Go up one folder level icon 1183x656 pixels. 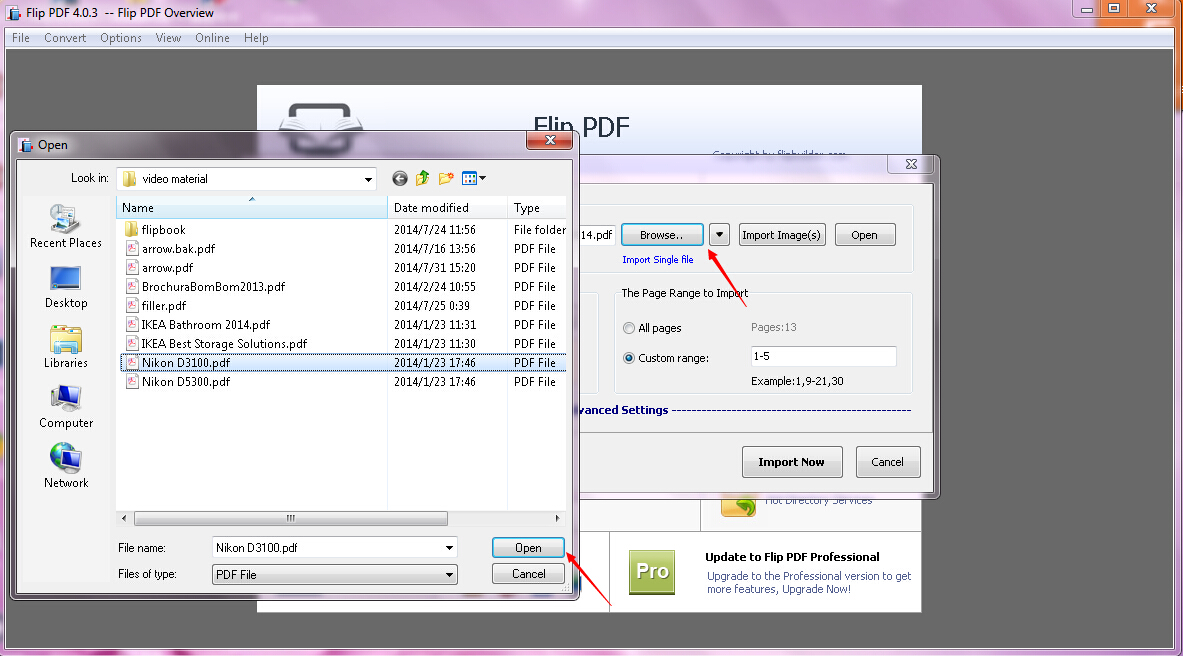point(422,178)
